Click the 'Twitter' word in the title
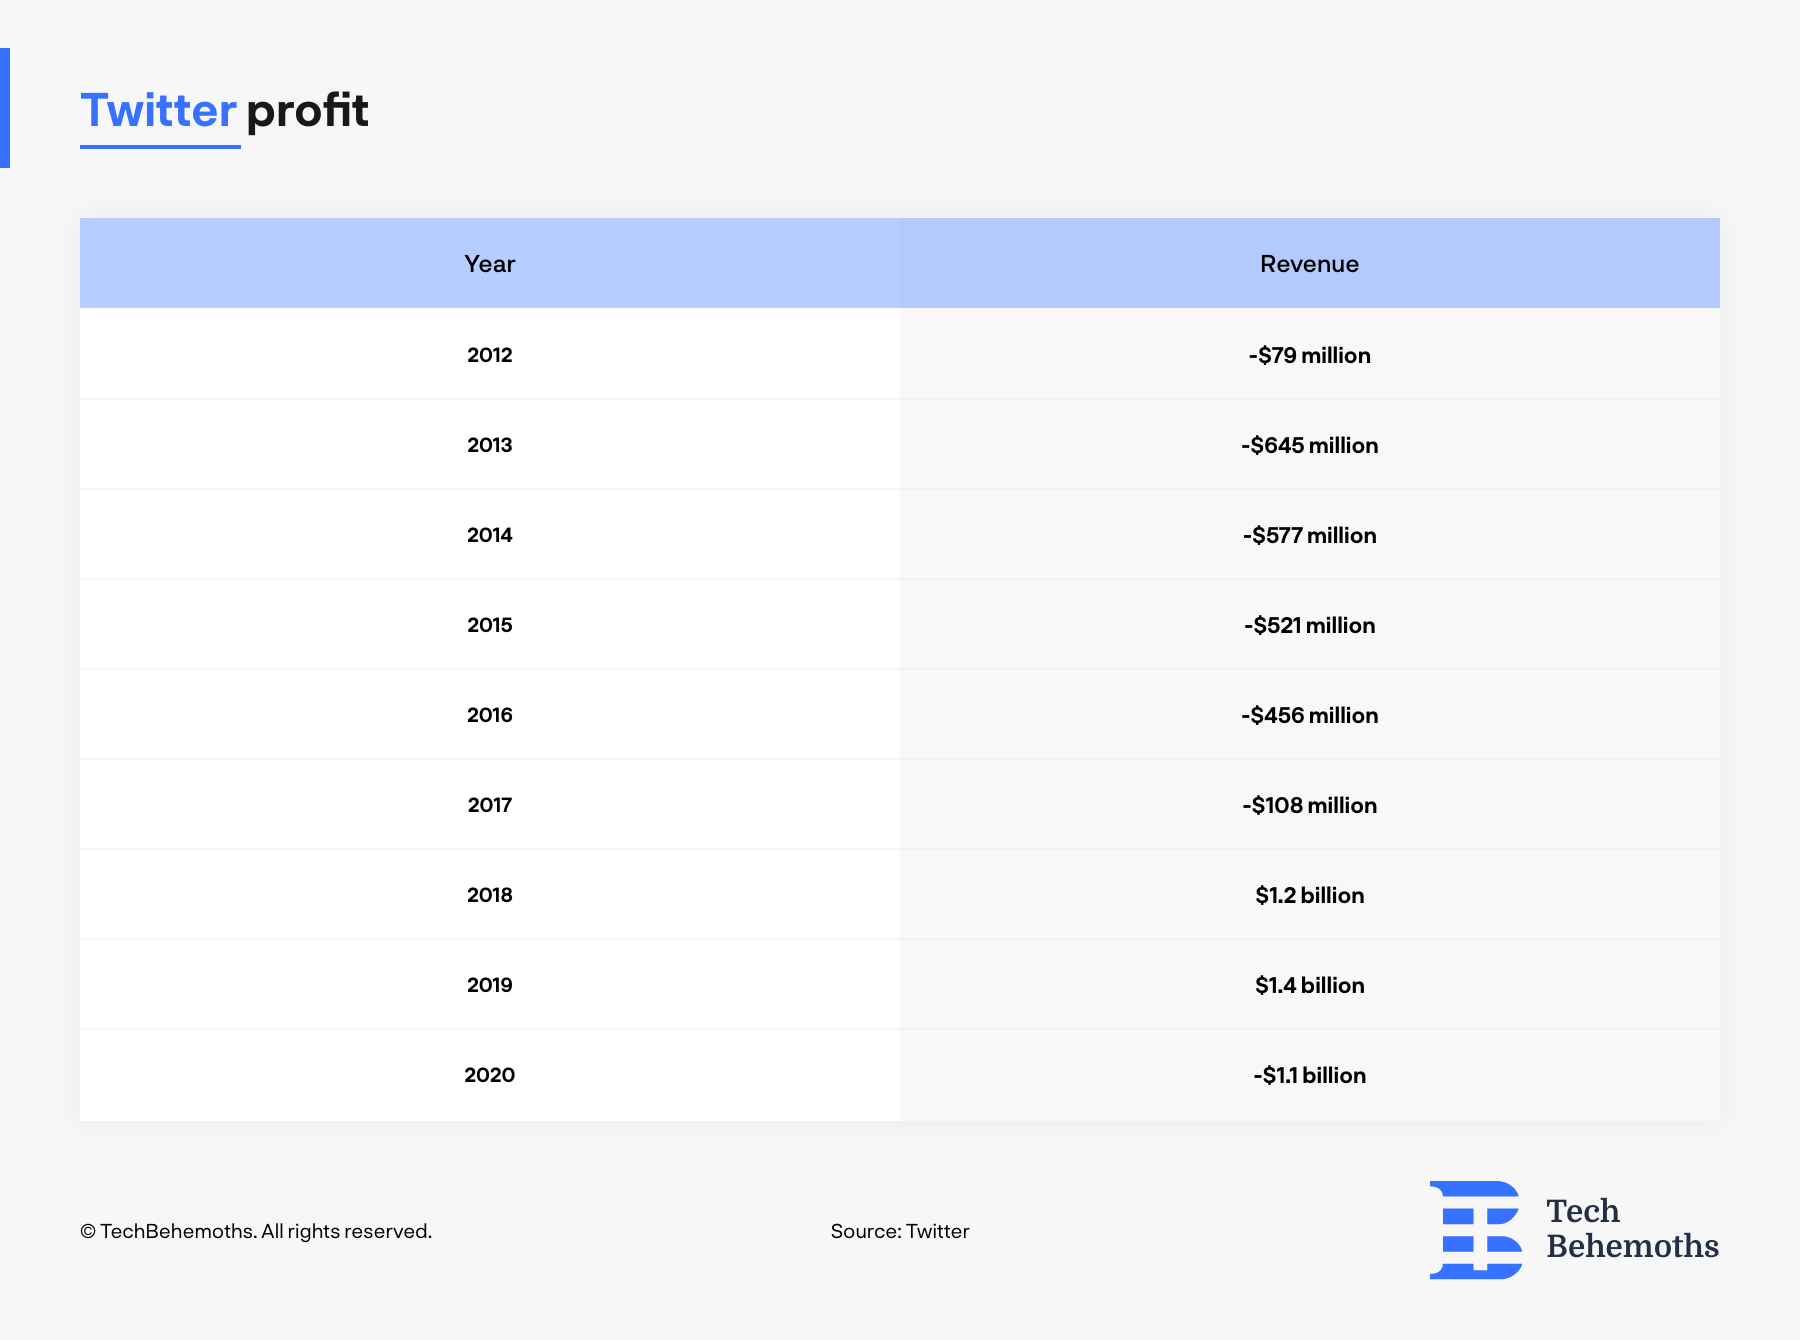Viewport: 1800px width, 1340px height. click(158, 110)
